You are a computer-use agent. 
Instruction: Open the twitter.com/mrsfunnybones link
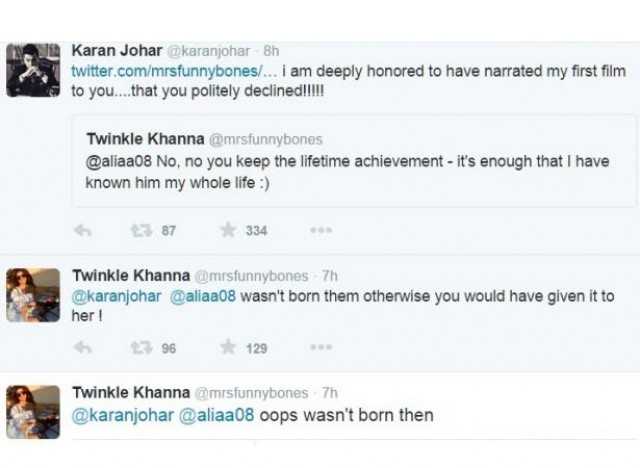coord(177,69)
